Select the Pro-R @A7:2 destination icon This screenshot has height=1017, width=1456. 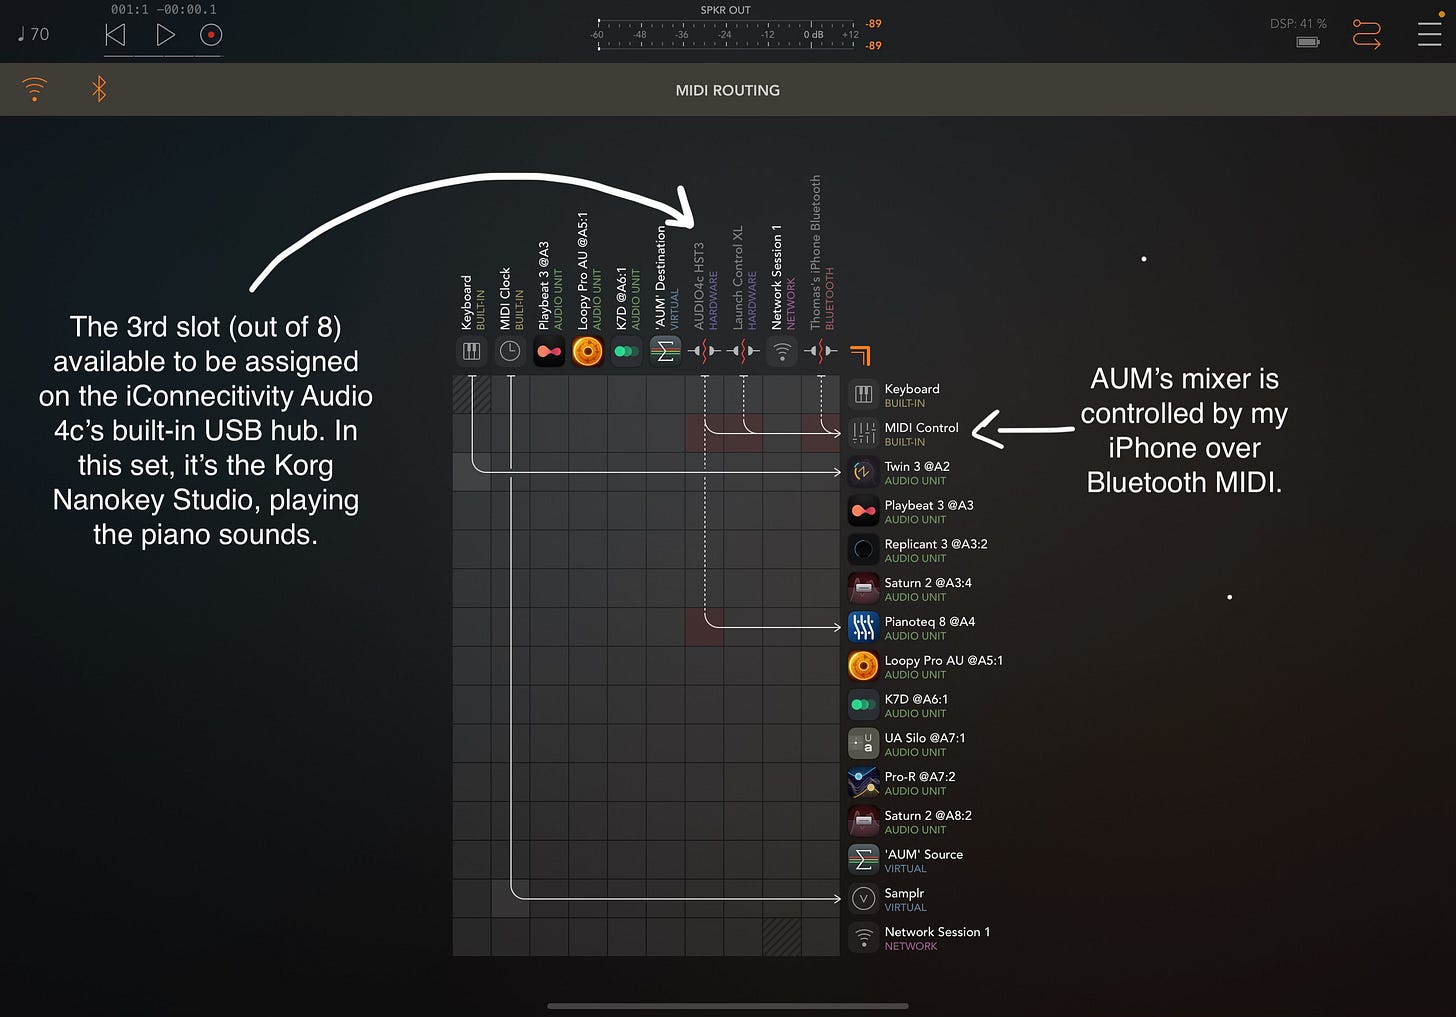pyautogui.click(x=863, y=782)
